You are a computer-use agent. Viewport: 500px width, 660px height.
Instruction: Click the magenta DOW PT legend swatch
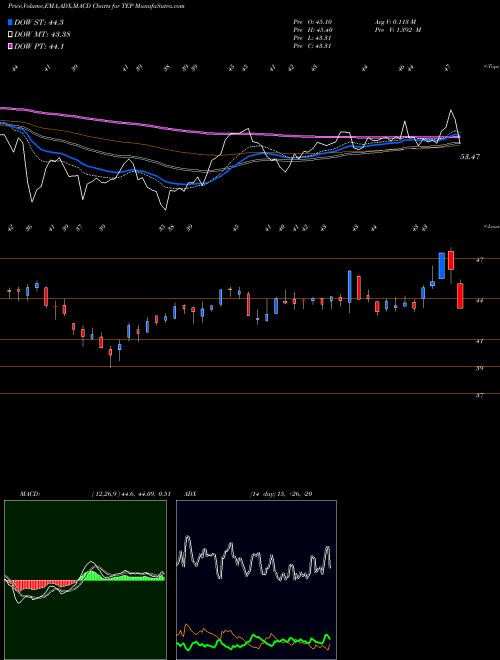tap(11, 47)
